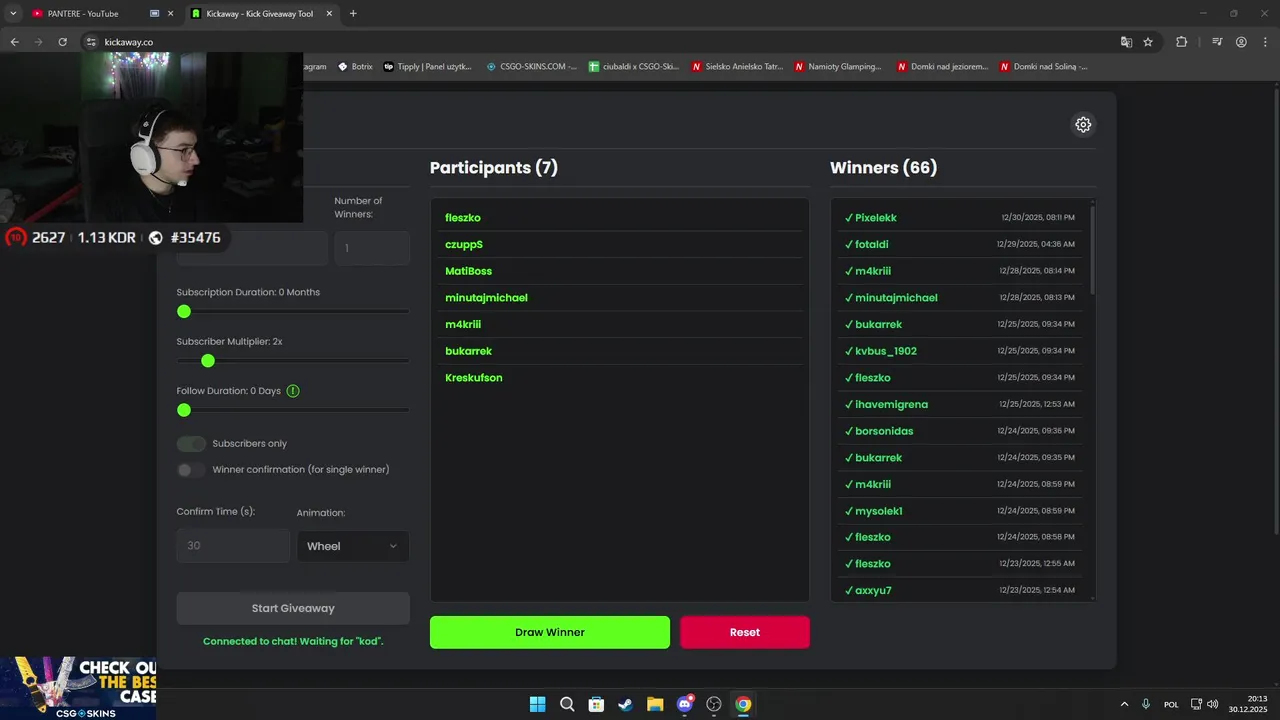This screenshot has height=720, width=1280.
Task: Click the translate page icon
Action: 1126,42
